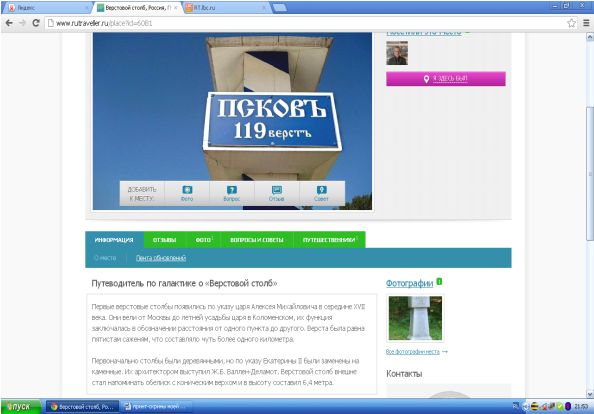Screen dimensions: 594x414
Task: Open the Вопросы и советы tab
Action: pyautogui.click(x=257, y=240)
